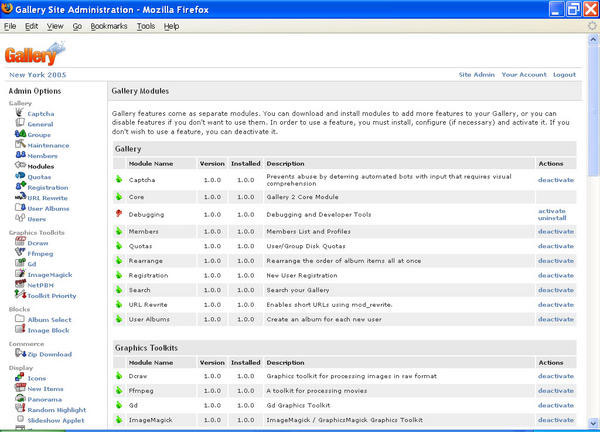Click the Modules sidebar icon

pos(20,165)
